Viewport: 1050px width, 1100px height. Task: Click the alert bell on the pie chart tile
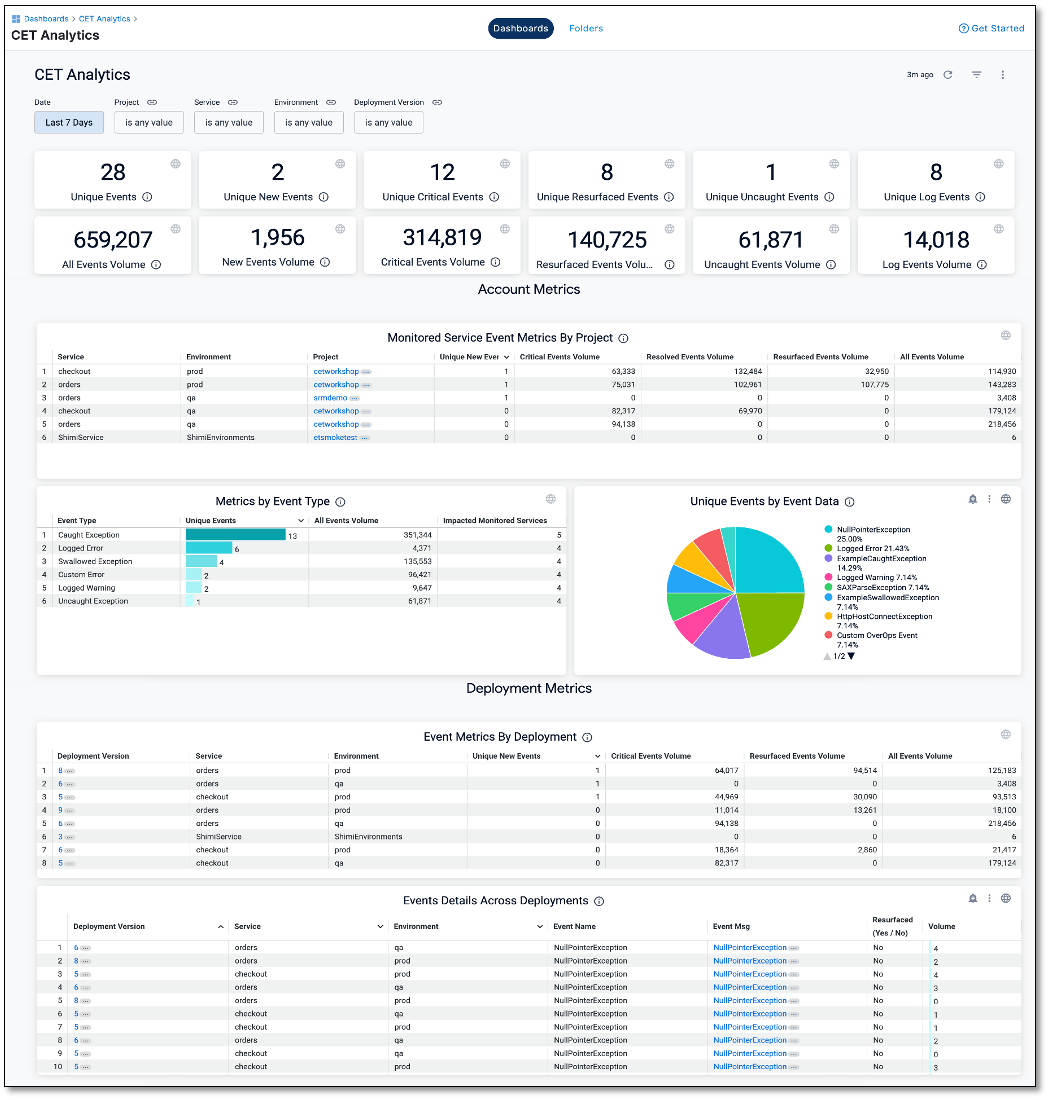pos(972,499)
